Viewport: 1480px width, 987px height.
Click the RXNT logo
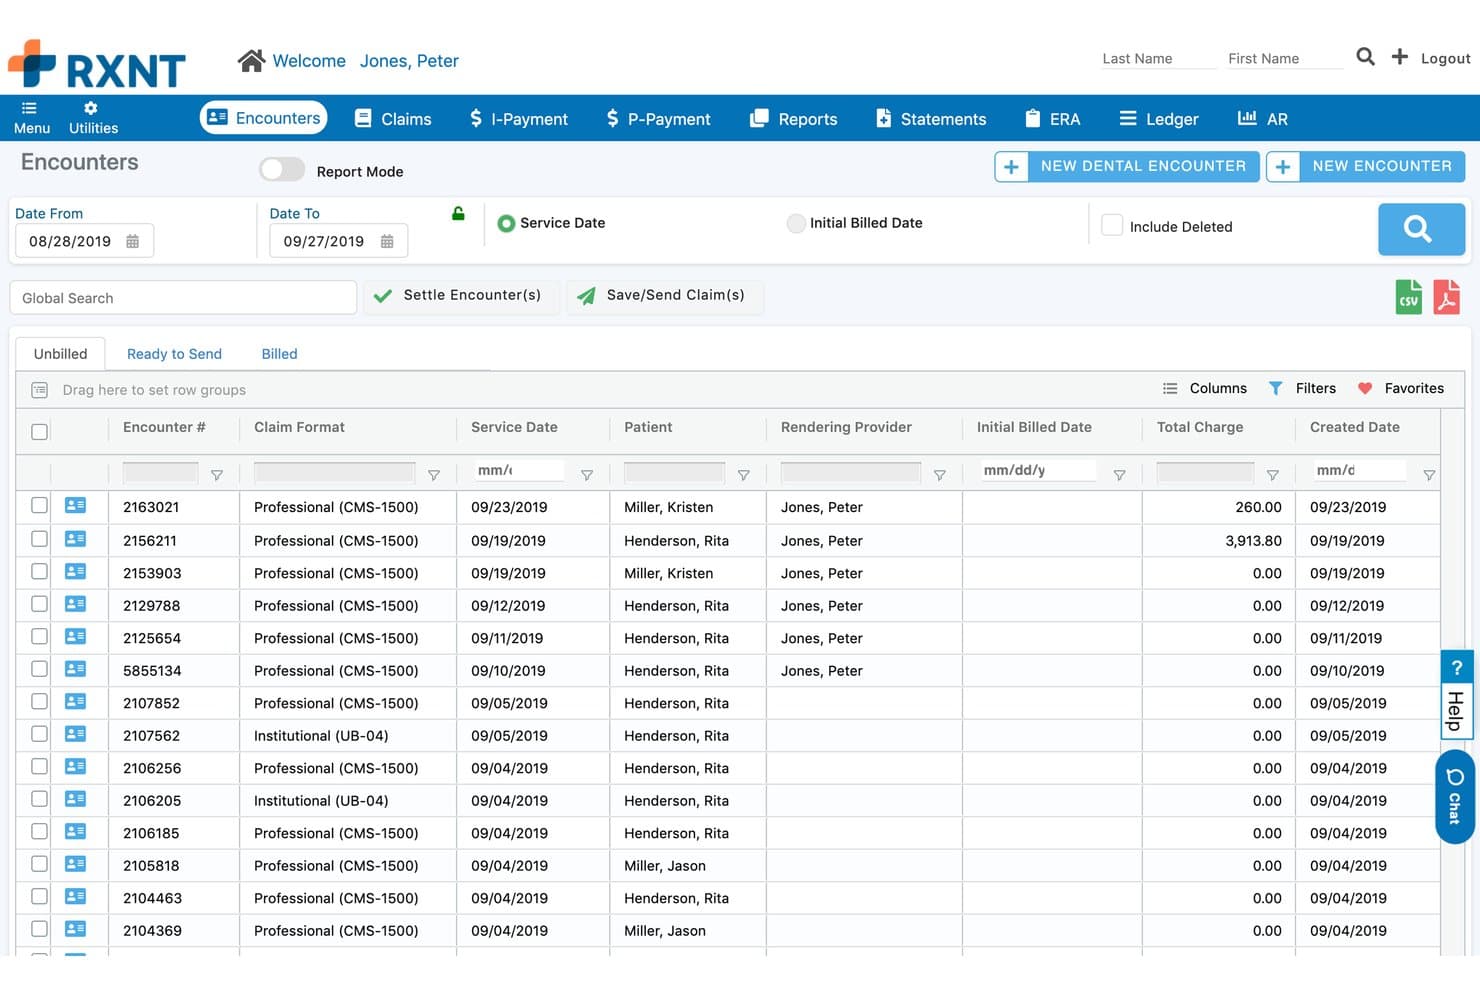click(x=97, y=66)
